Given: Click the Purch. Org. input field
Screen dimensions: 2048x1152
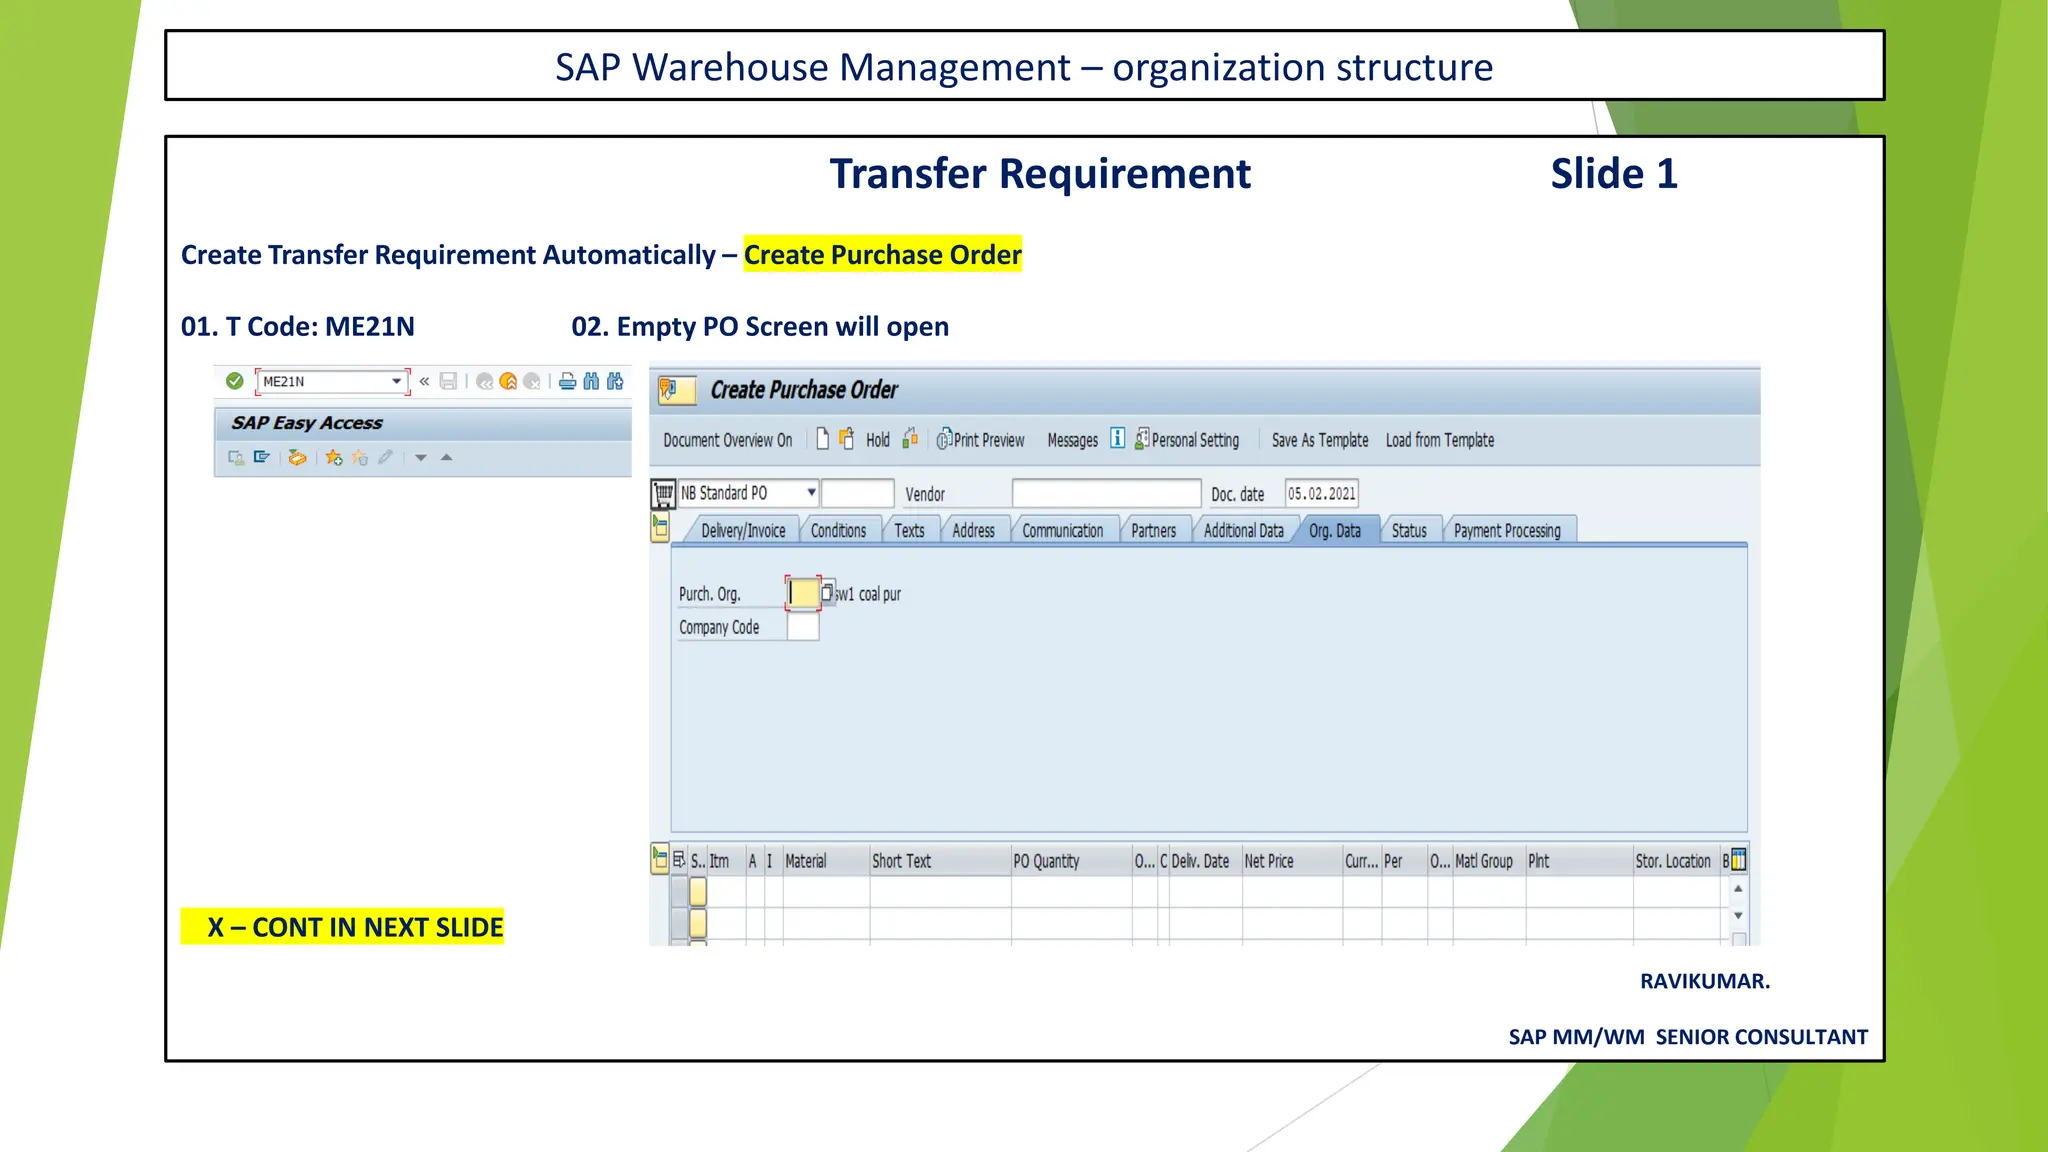Looking at the screenshot, I should pyautogui.click(x=802, y=593).
